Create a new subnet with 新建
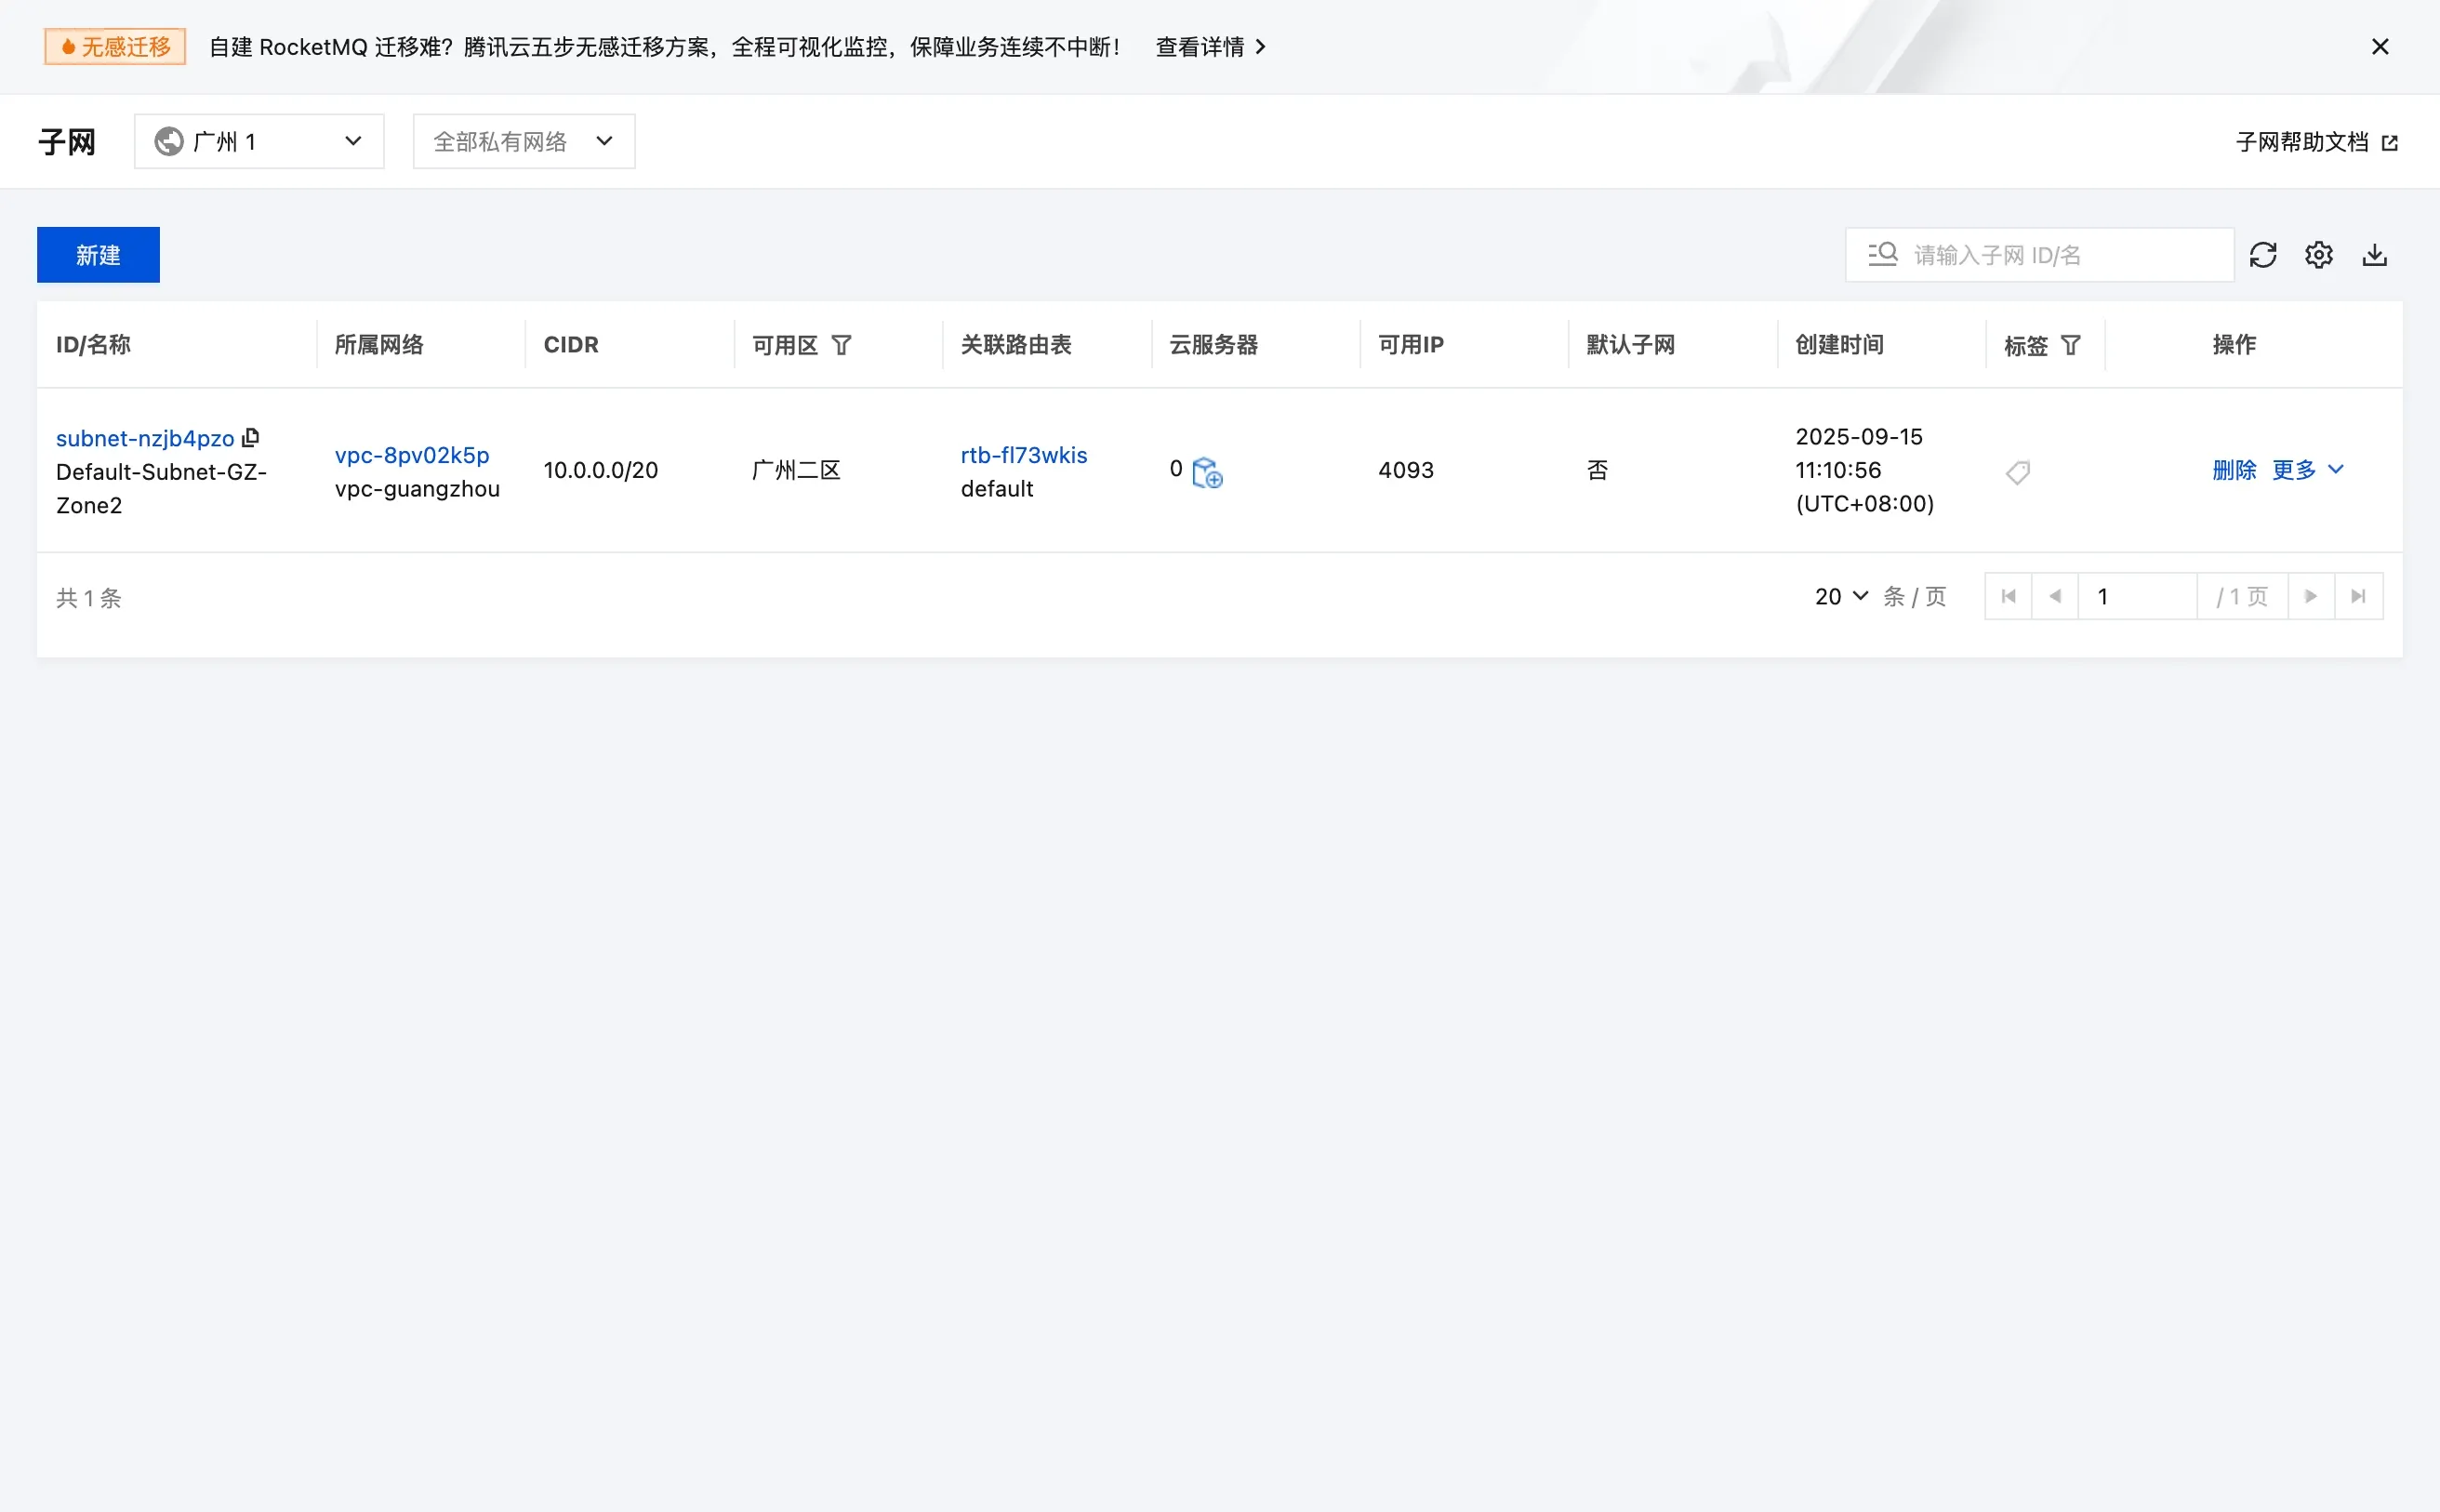This screenshot has height=1512, width=2440. tap(97, 254)
